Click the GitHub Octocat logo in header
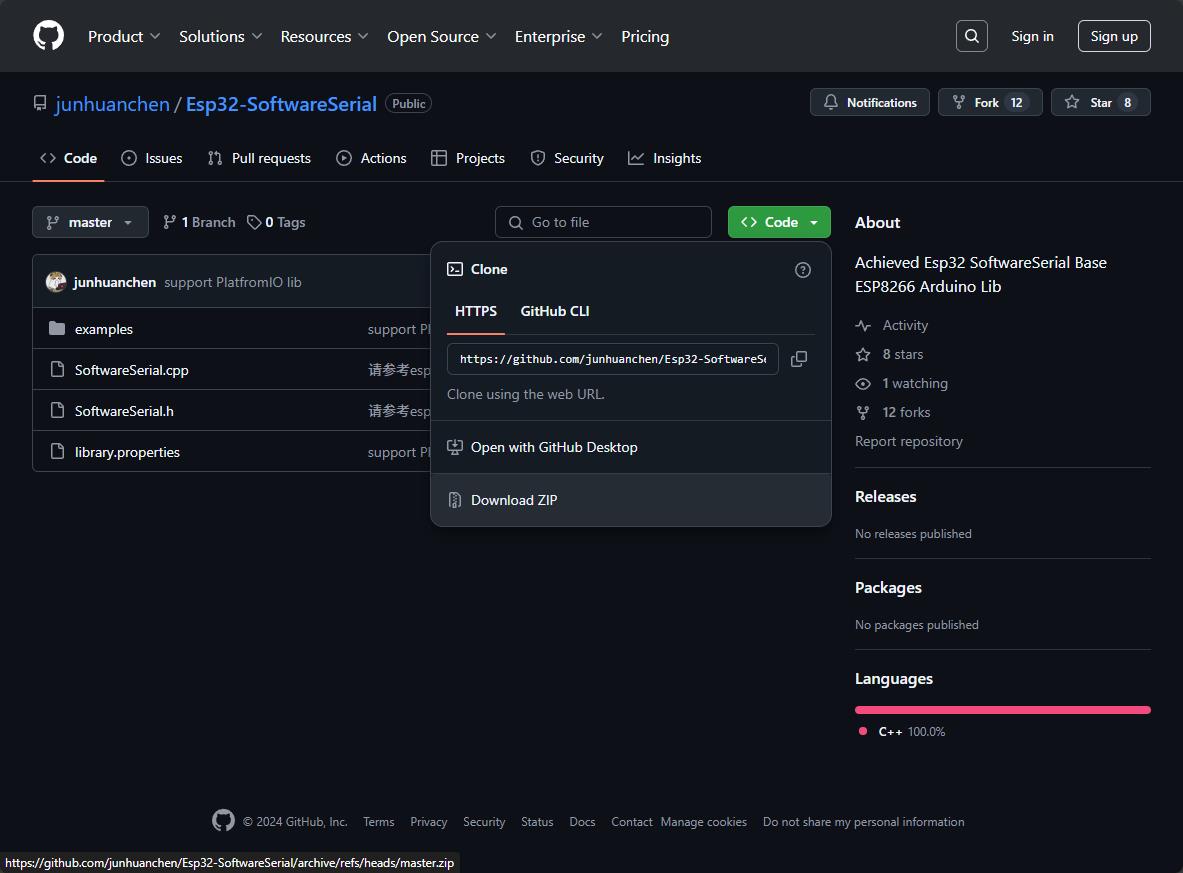1183x873 pixels. [48, 35]
